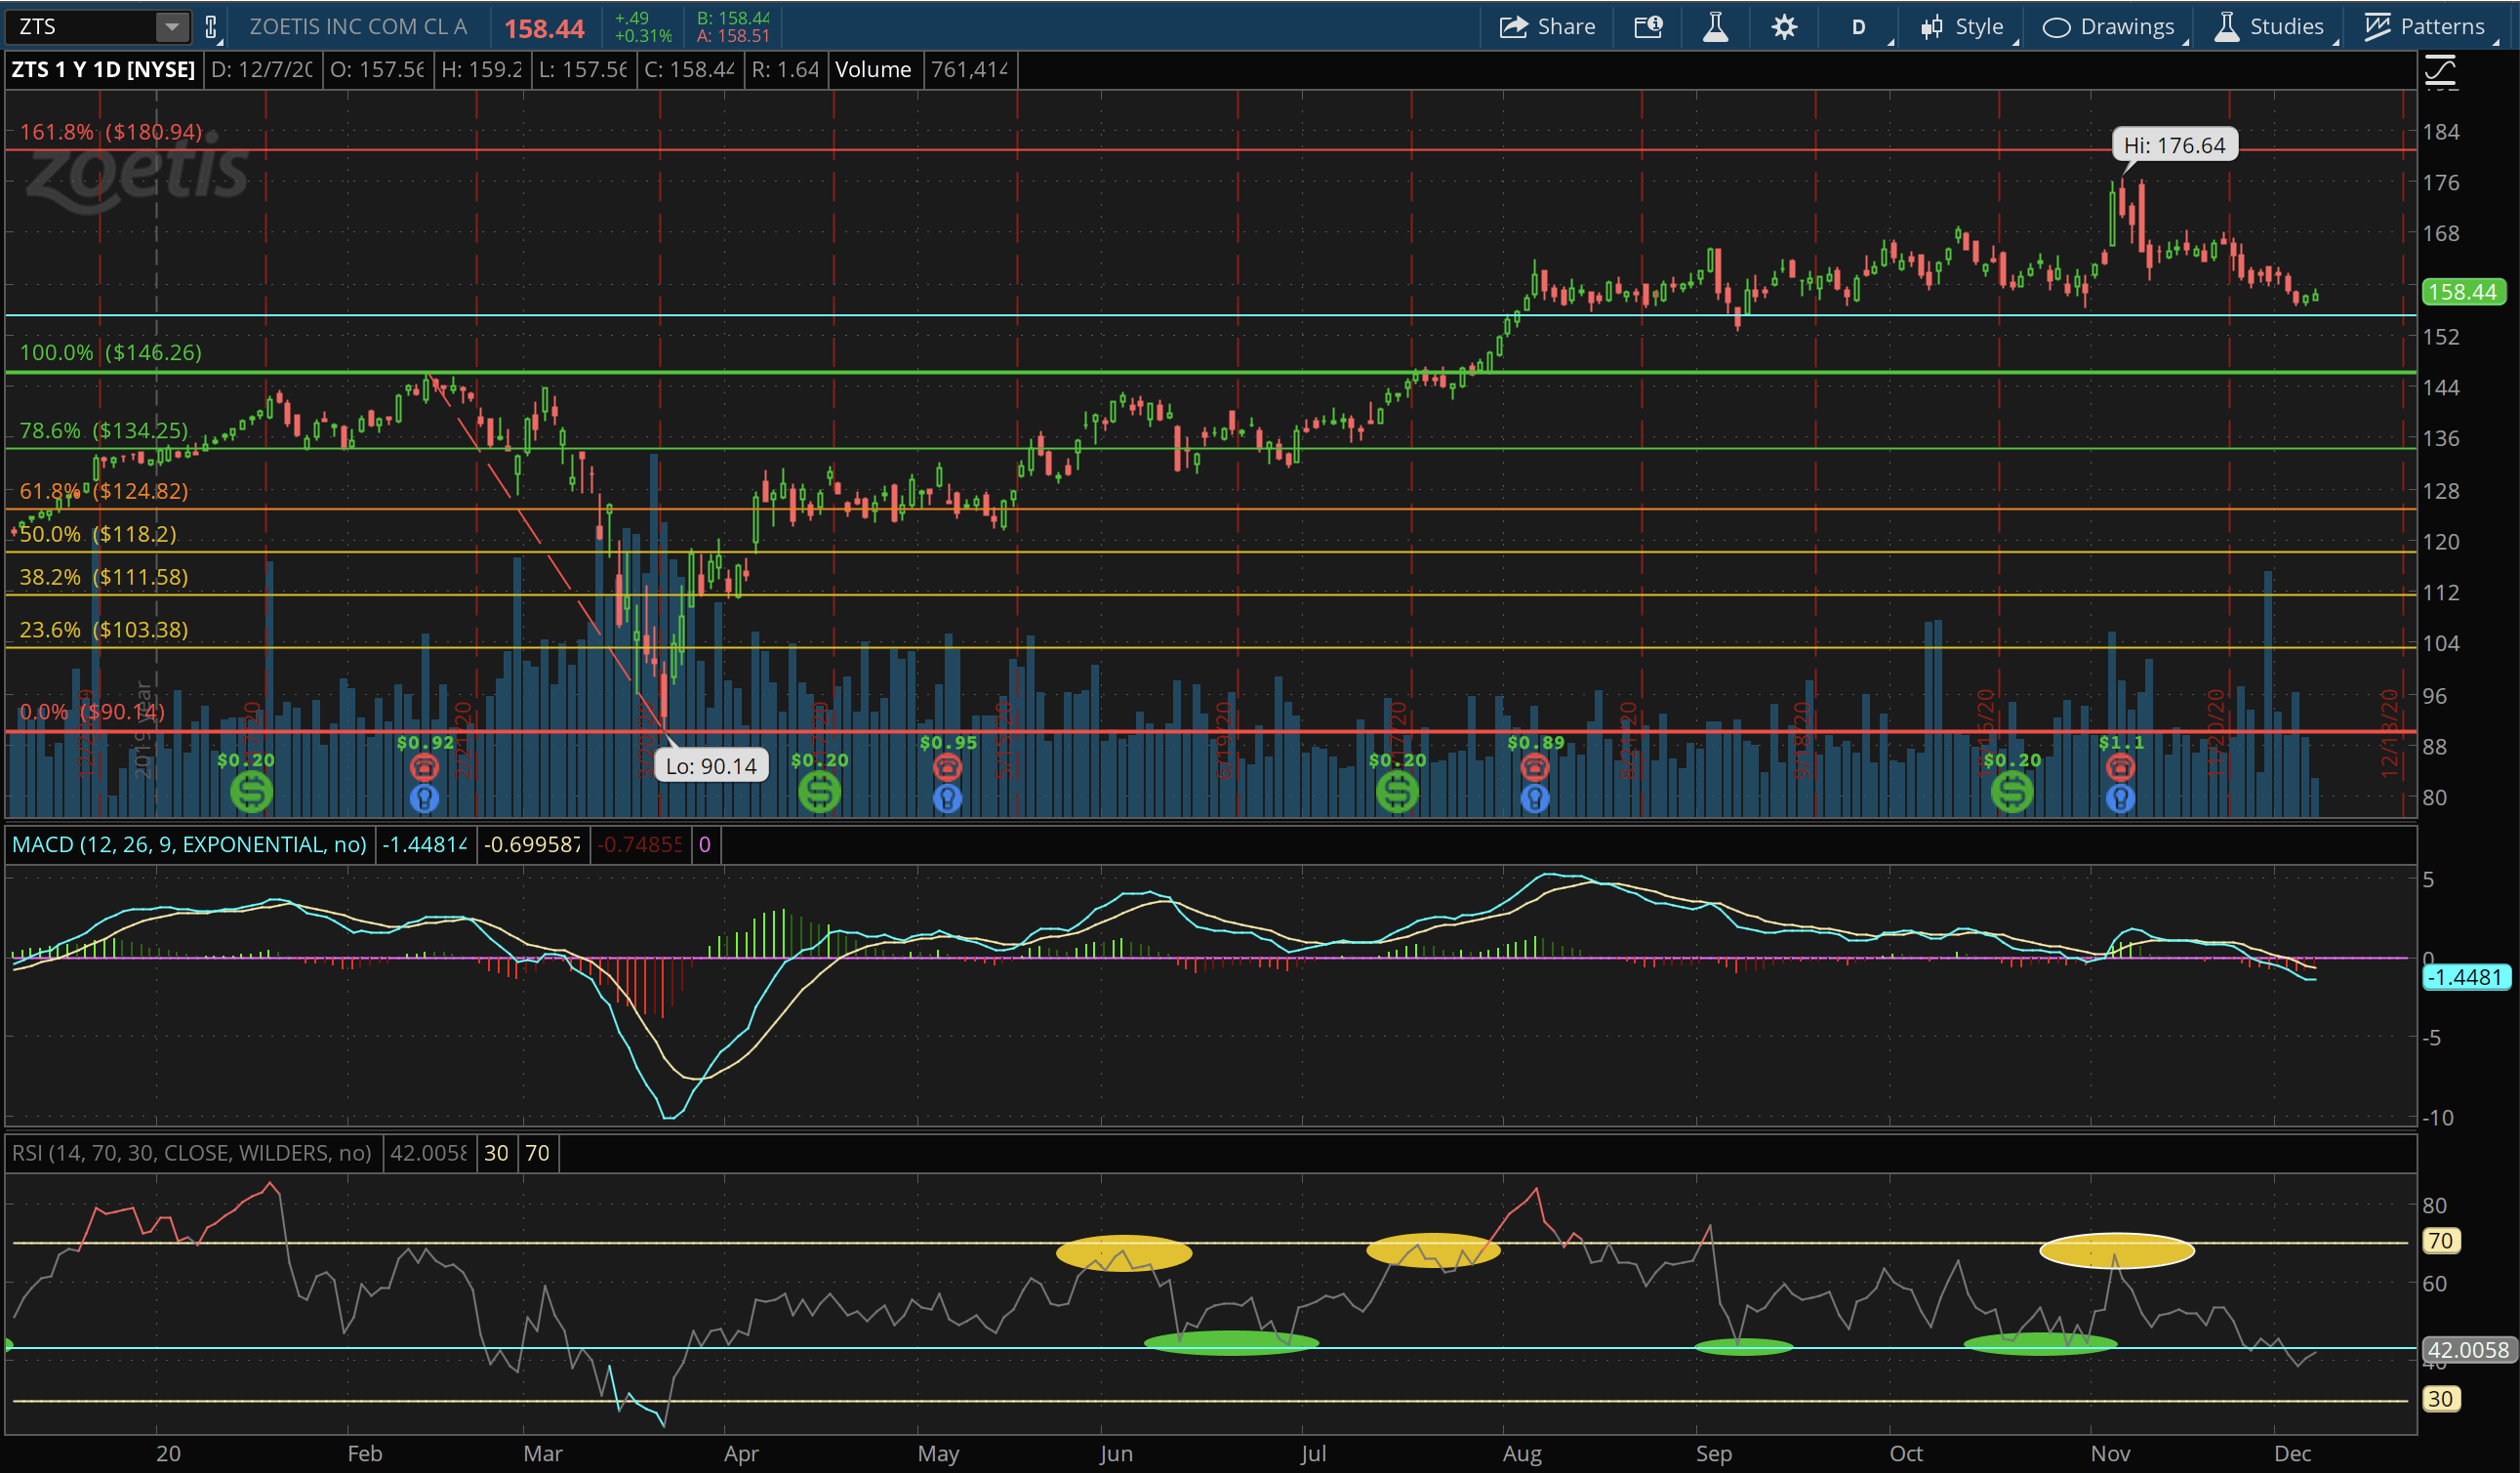Click the 23.6% ($103.38) Fibonacci label

coord(103,629)
